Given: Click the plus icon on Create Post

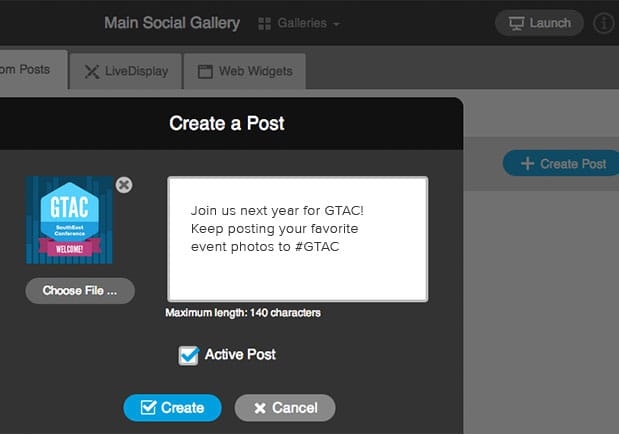Looking at the screenshot, I should click(527, 164).
